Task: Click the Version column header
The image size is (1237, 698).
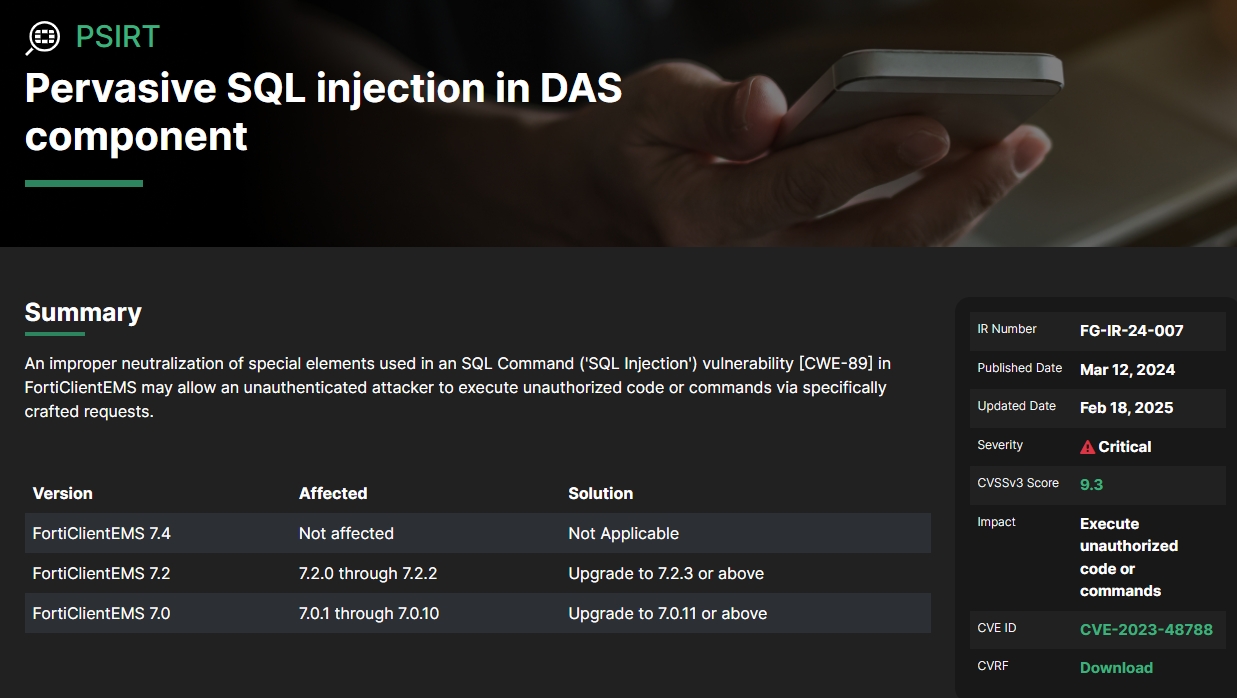Action: click(x=62, y=493)
